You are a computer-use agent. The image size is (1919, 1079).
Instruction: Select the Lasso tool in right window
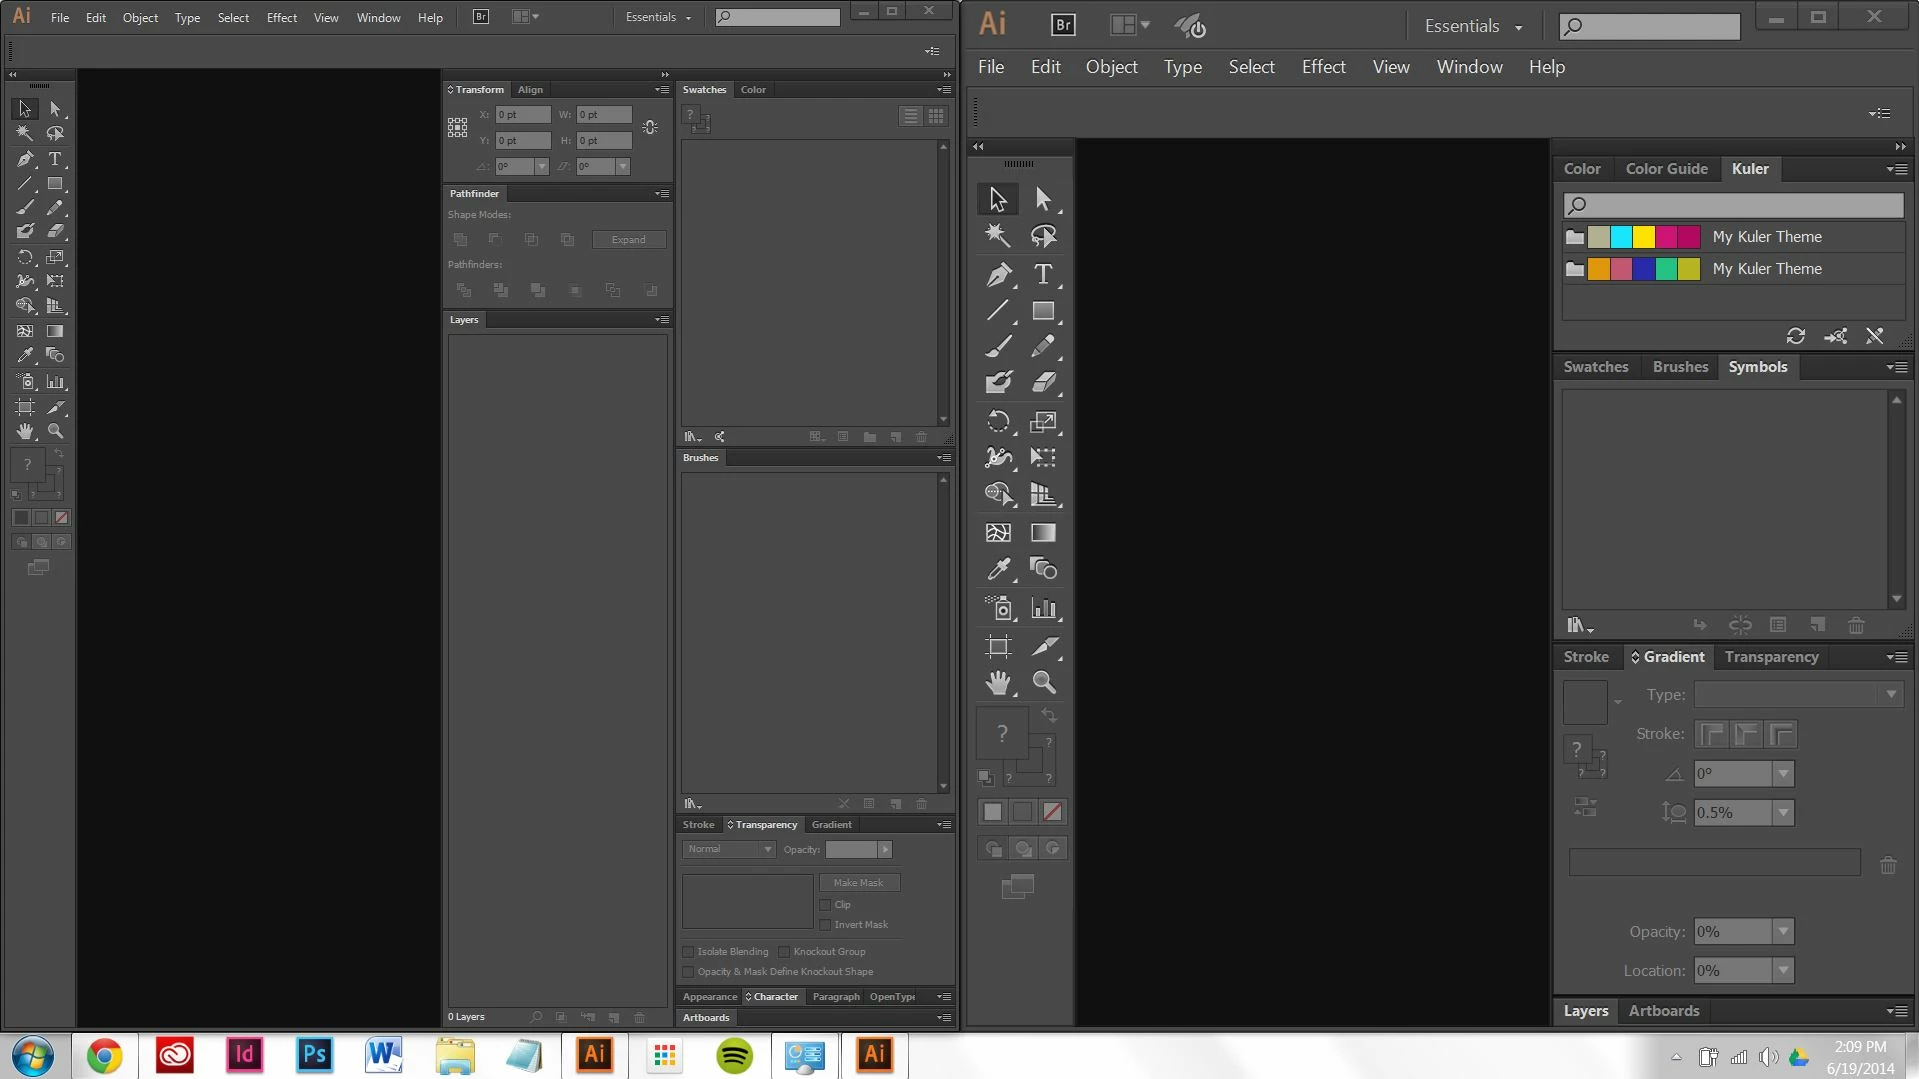[1043, 236]
